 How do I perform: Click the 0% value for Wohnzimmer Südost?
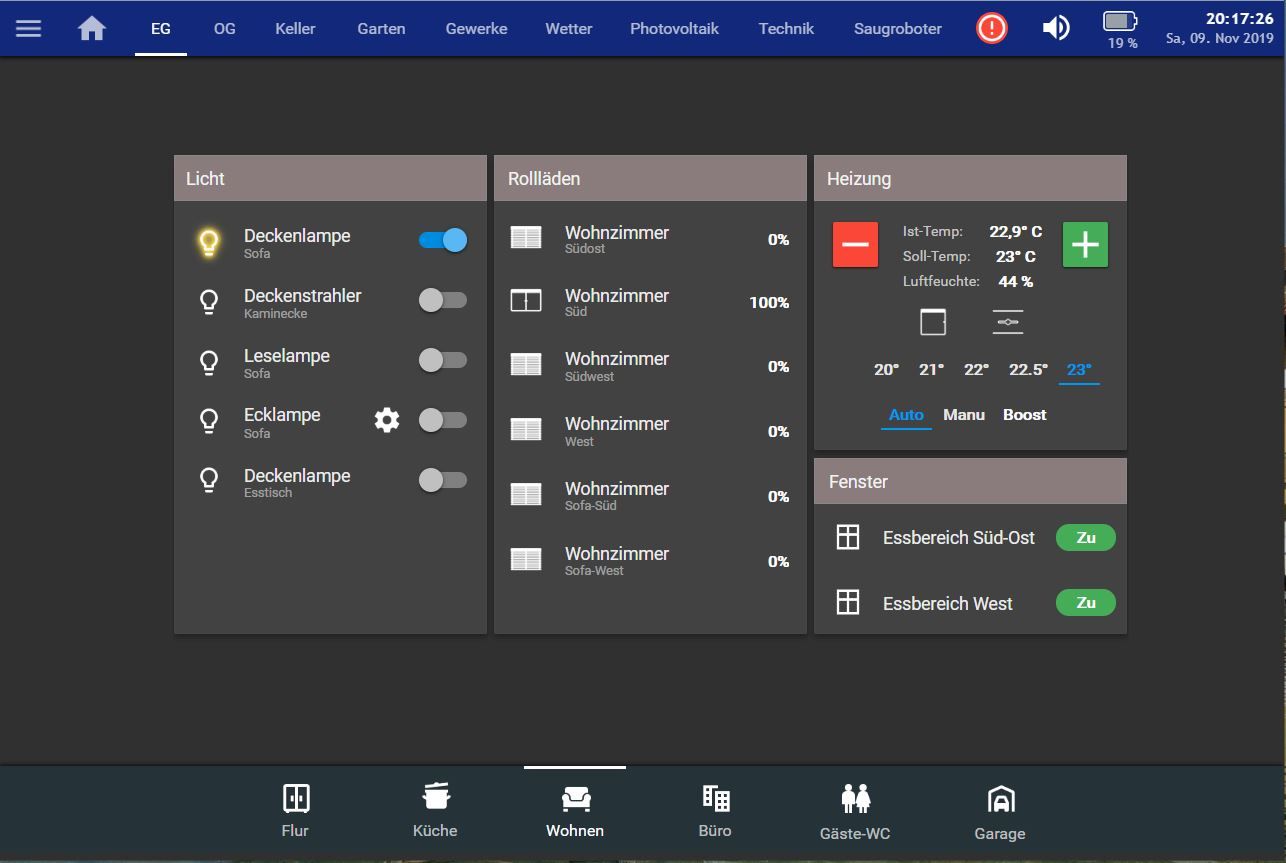tap(778, 239)
